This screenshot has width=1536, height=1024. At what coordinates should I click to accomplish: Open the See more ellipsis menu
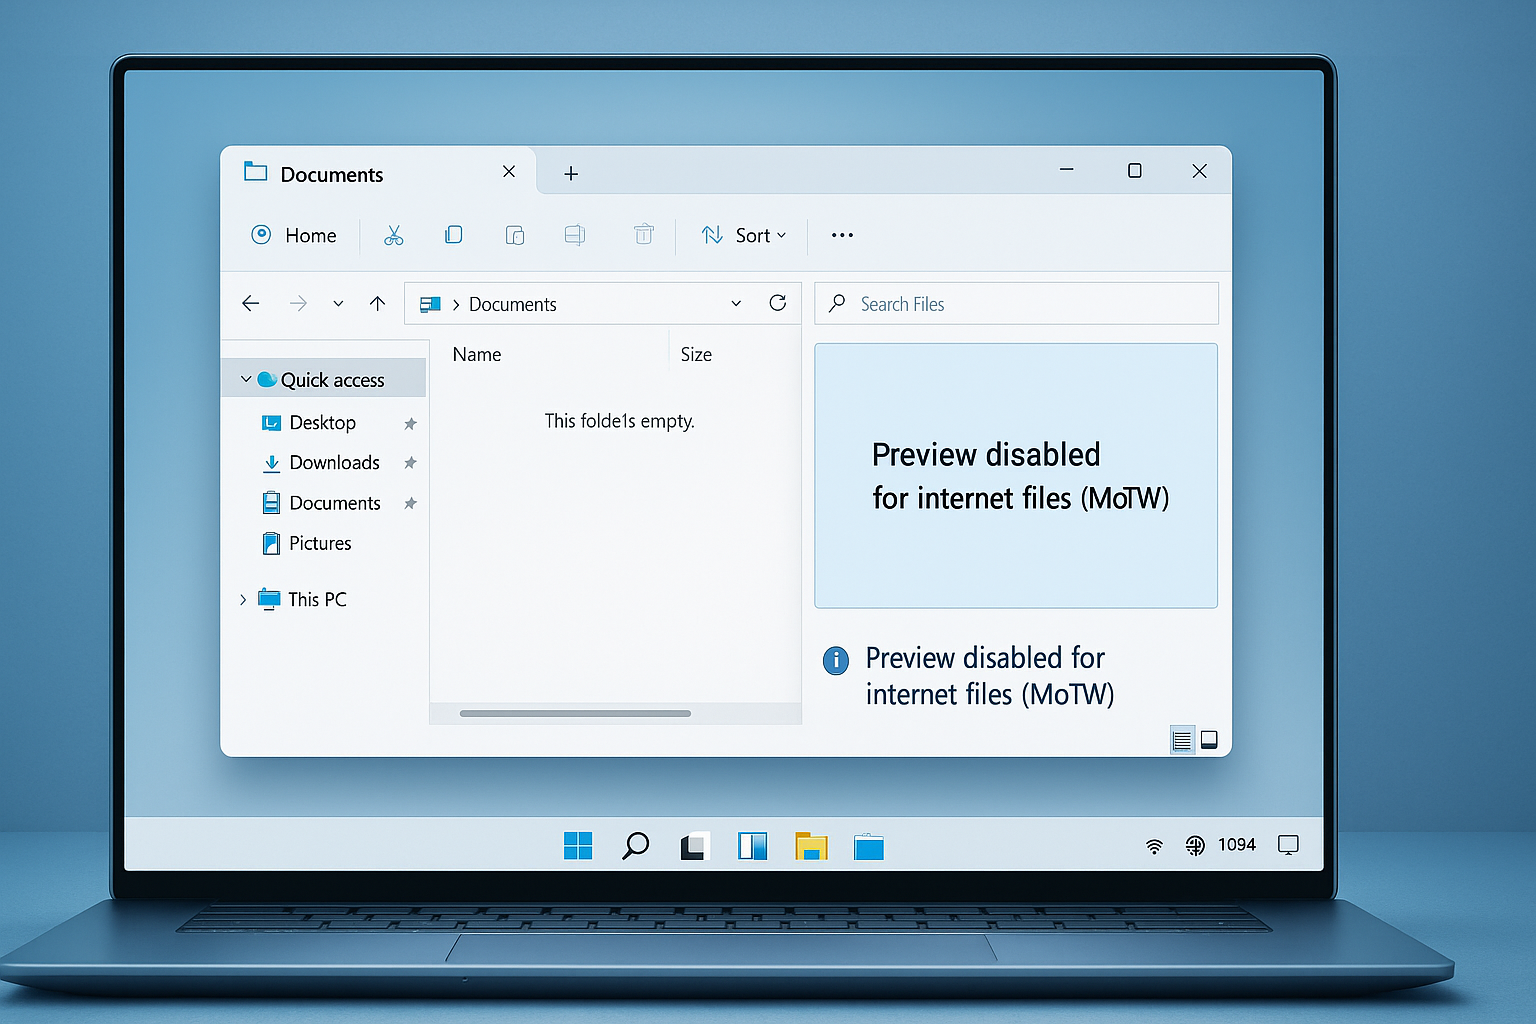[842, 235]
